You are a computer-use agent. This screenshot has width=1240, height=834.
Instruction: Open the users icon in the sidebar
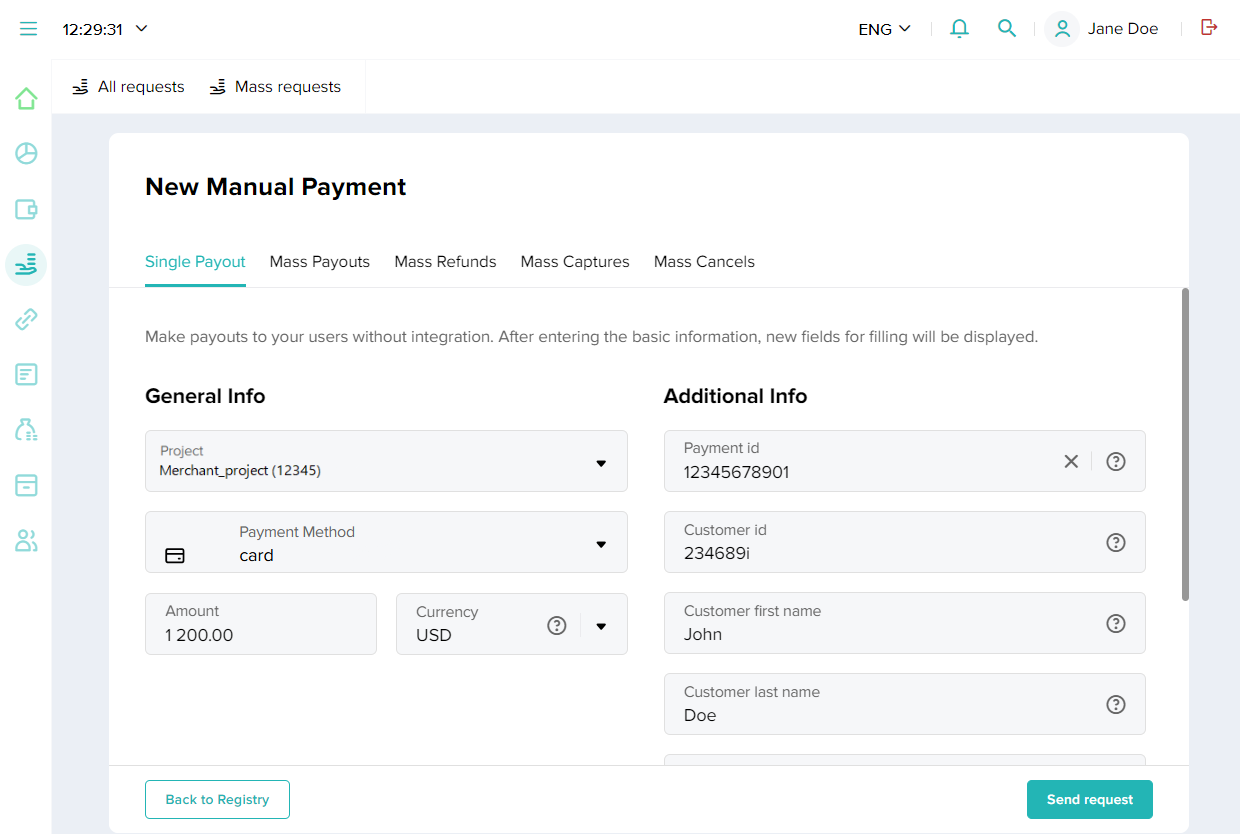pyautogui.click(x=26, y=541)
